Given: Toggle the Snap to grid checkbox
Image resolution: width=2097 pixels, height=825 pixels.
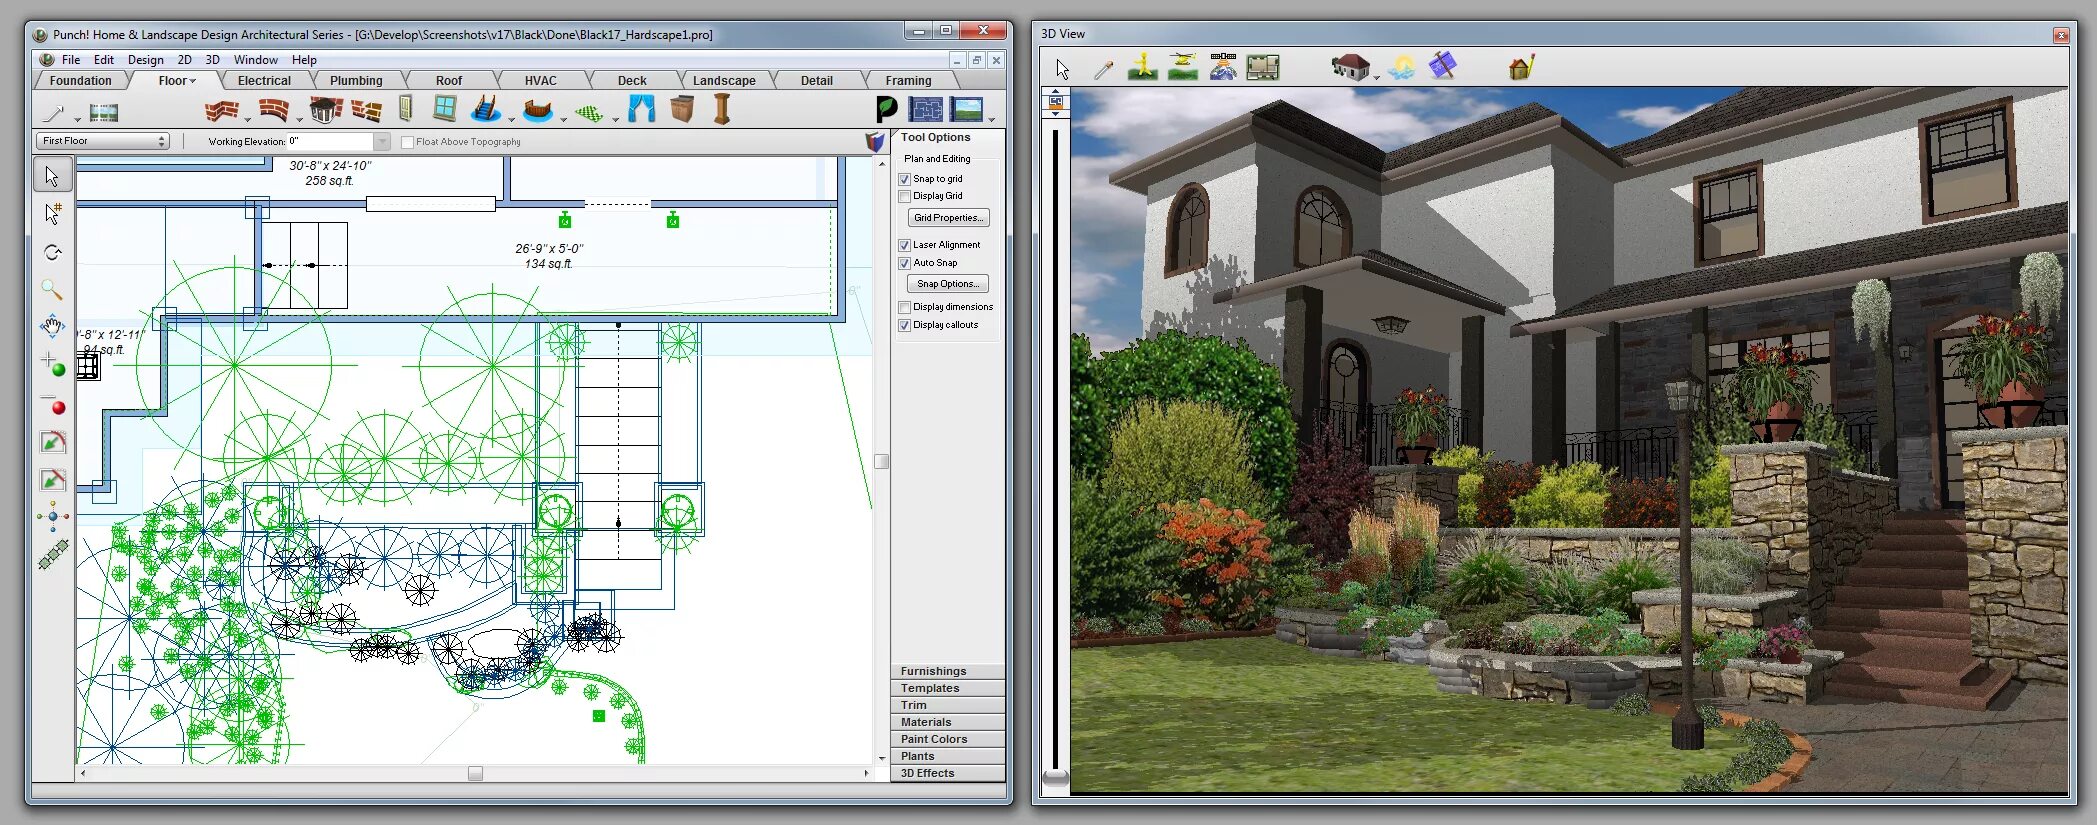Looking at the screenshot, I should tap(904, 180).
